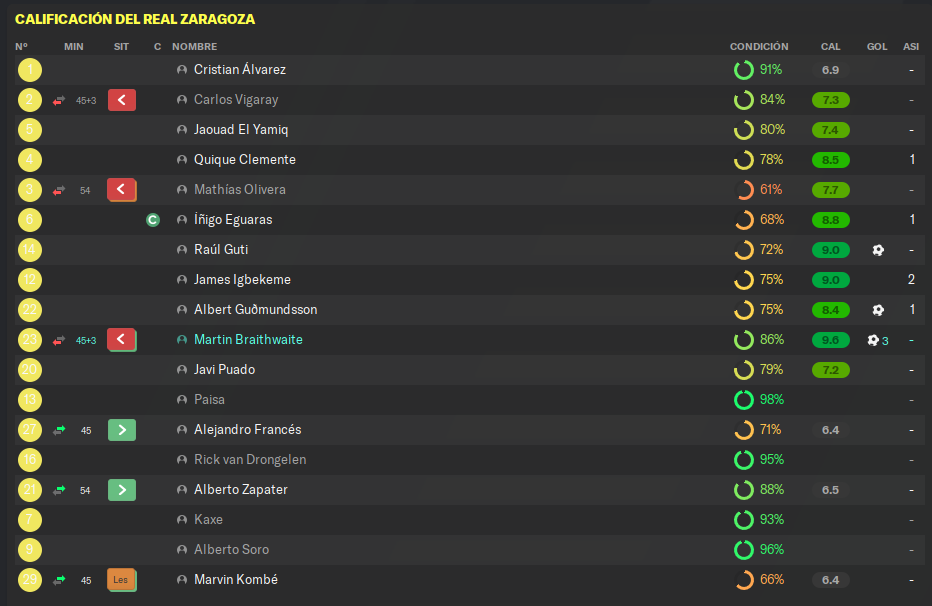Open Martin Braithwaite's player profile
The height and width of the screenshot is (606, 932).
248,340
